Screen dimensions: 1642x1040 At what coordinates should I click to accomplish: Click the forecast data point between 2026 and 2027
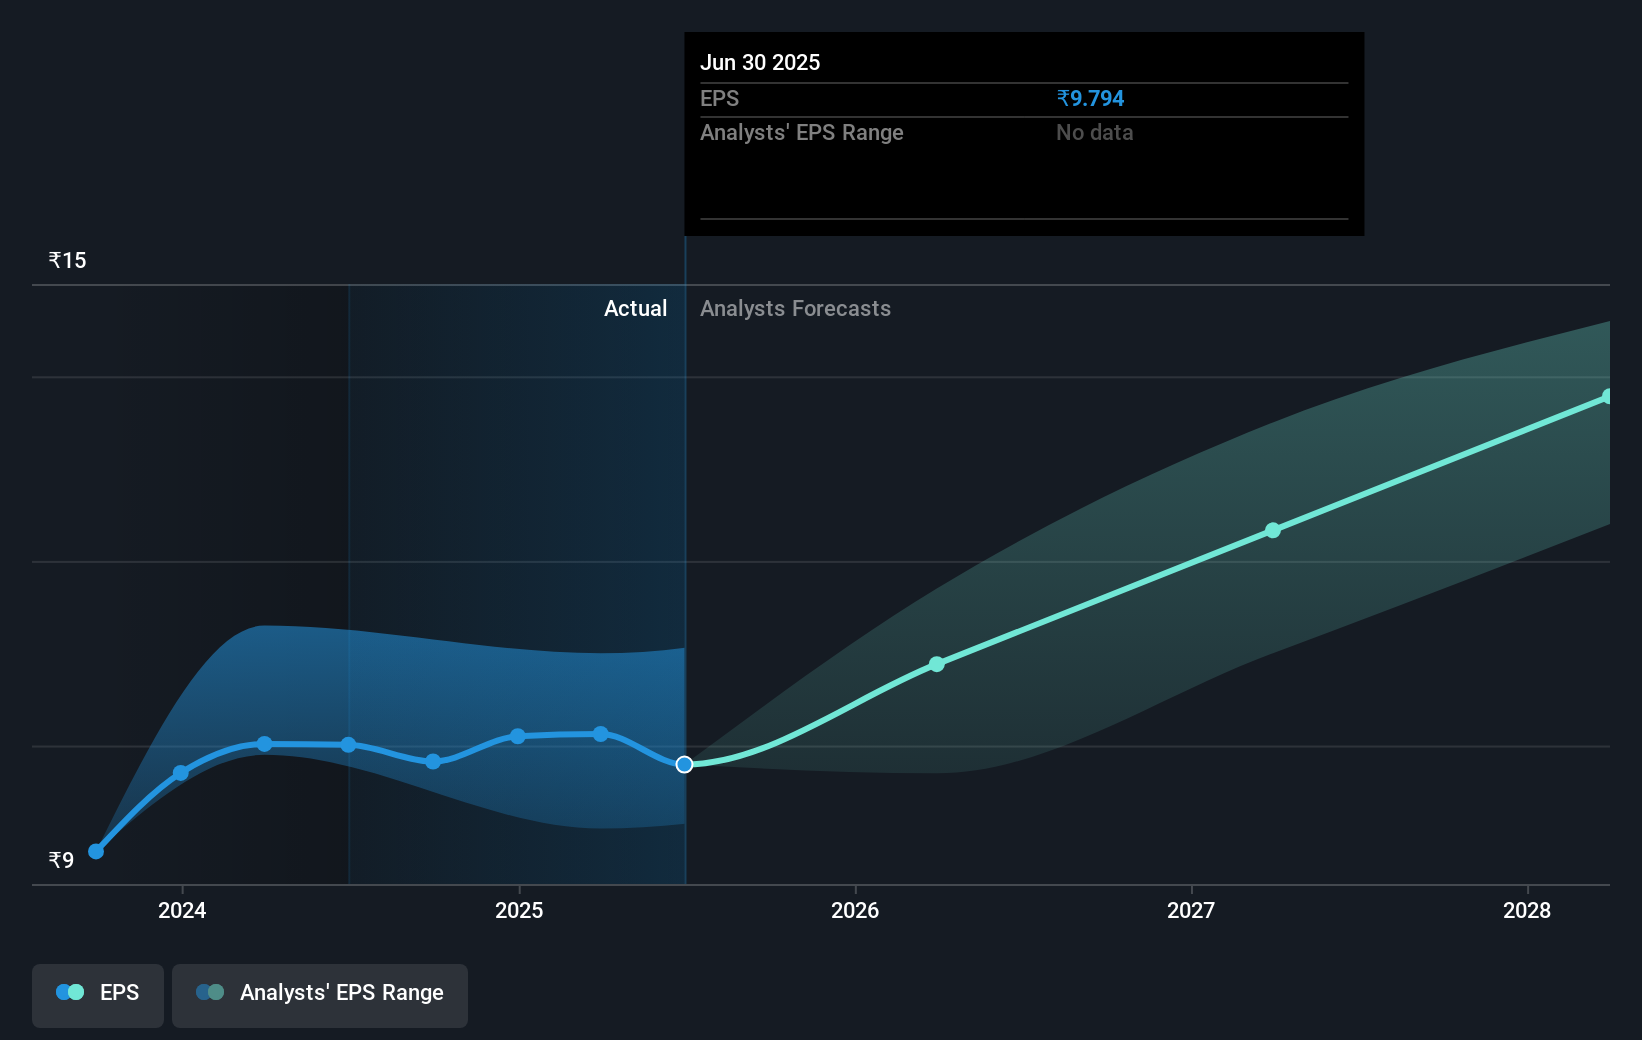[x=937, y=664]
